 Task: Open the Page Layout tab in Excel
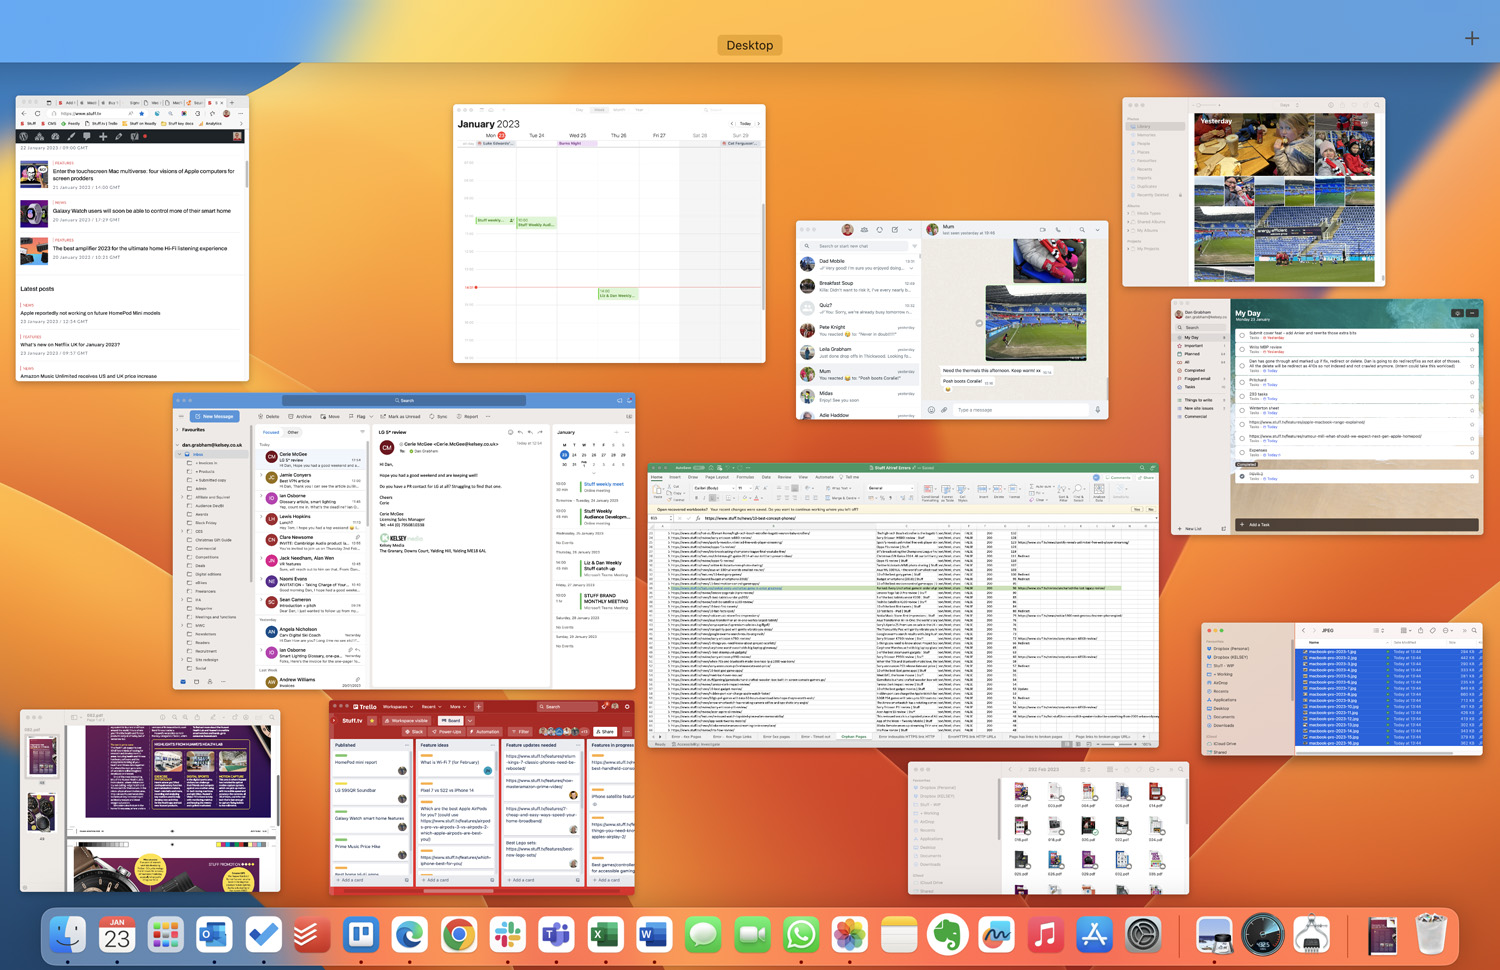click(717, 477)
